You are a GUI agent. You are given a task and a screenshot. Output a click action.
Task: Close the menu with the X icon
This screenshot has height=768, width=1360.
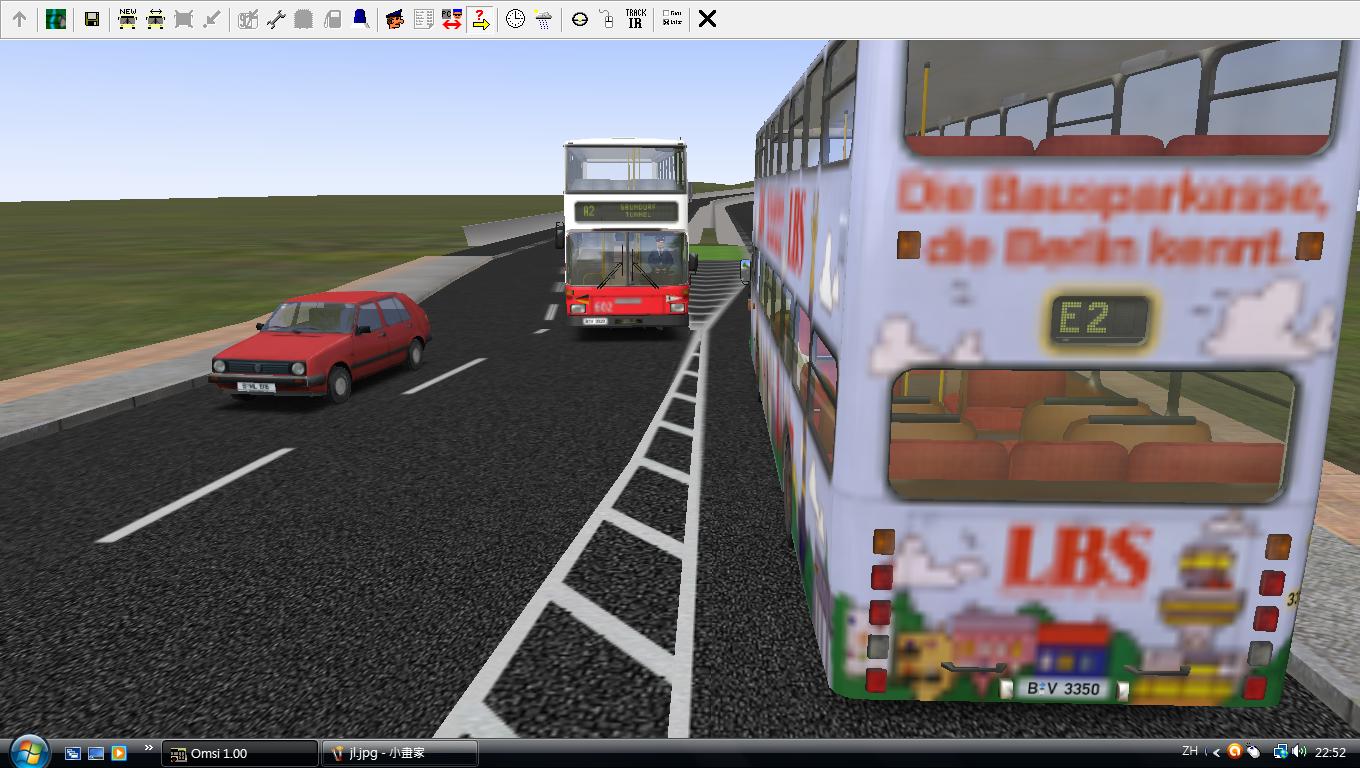(707, 19)
